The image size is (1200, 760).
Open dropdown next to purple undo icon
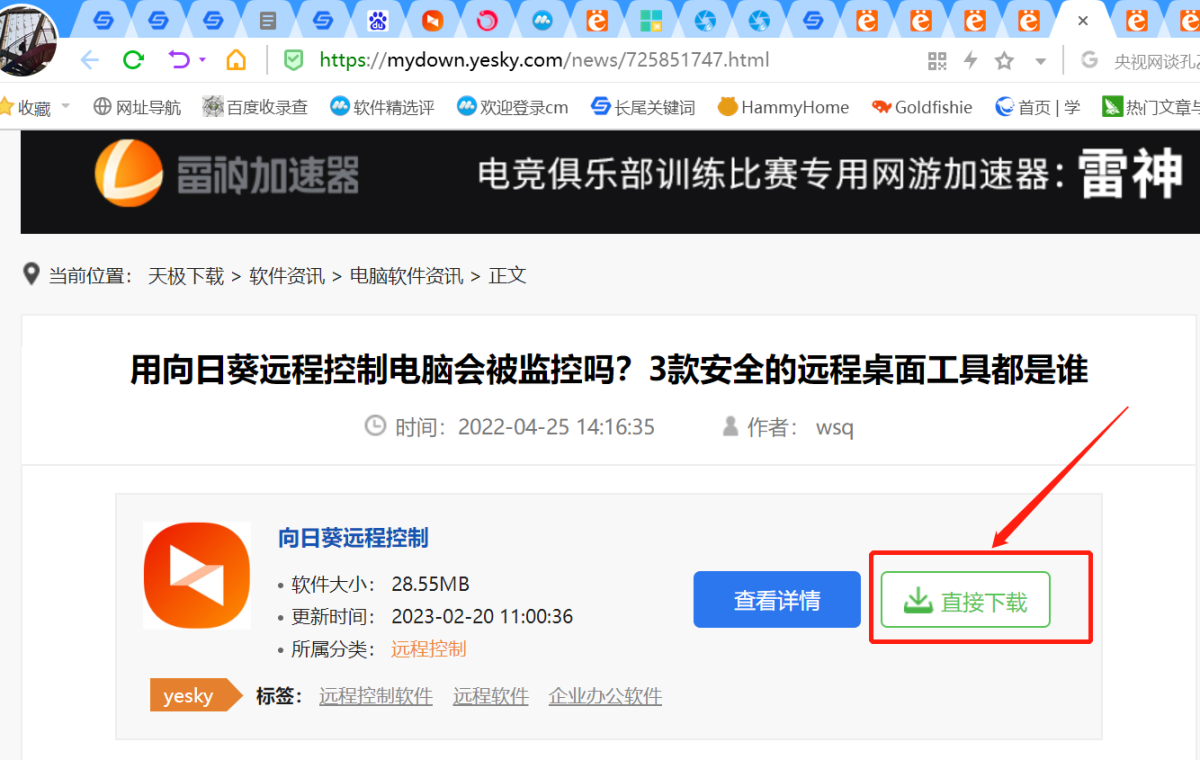[202, 60]
